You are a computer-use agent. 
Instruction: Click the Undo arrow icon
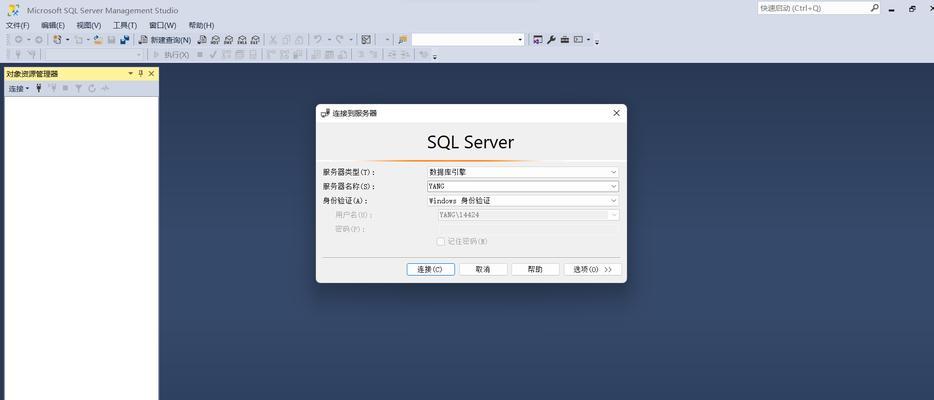click(x=317, y=39)
